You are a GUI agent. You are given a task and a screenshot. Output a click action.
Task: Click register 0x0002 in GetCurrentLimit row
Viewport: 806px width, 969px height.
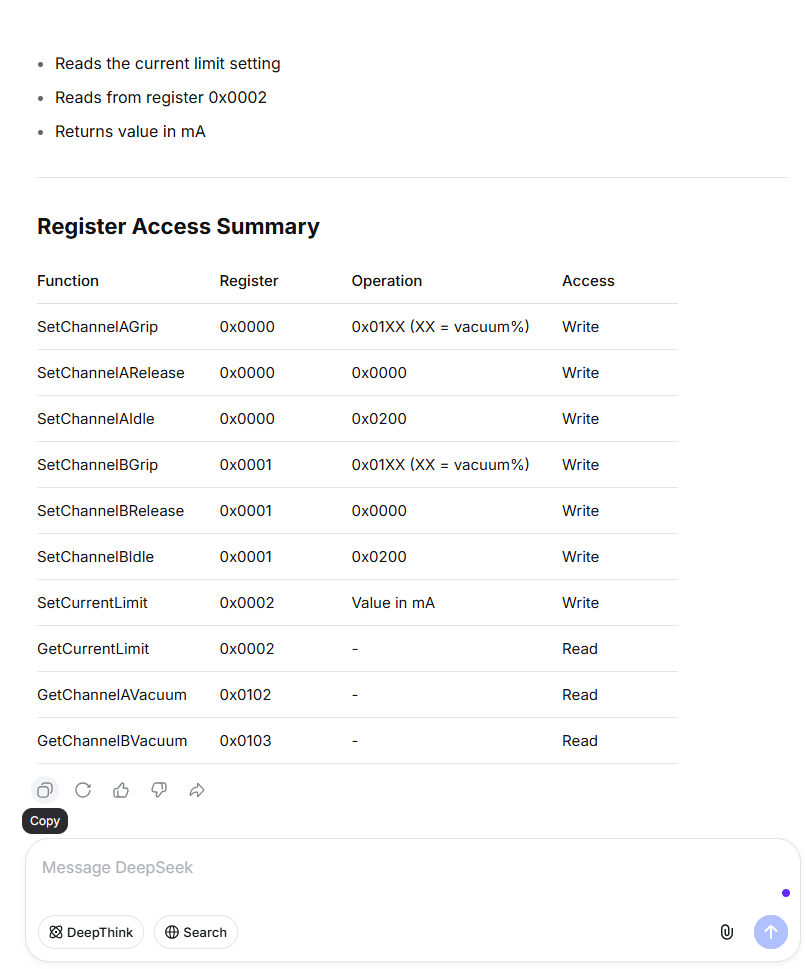pos(247,648)
